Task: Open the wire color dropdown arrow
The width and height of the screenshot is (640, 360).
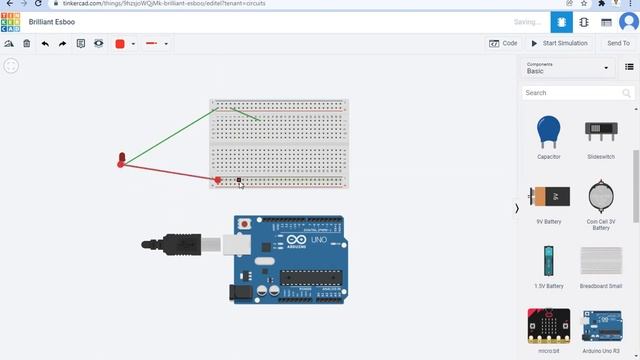Action: coord(133,44)
